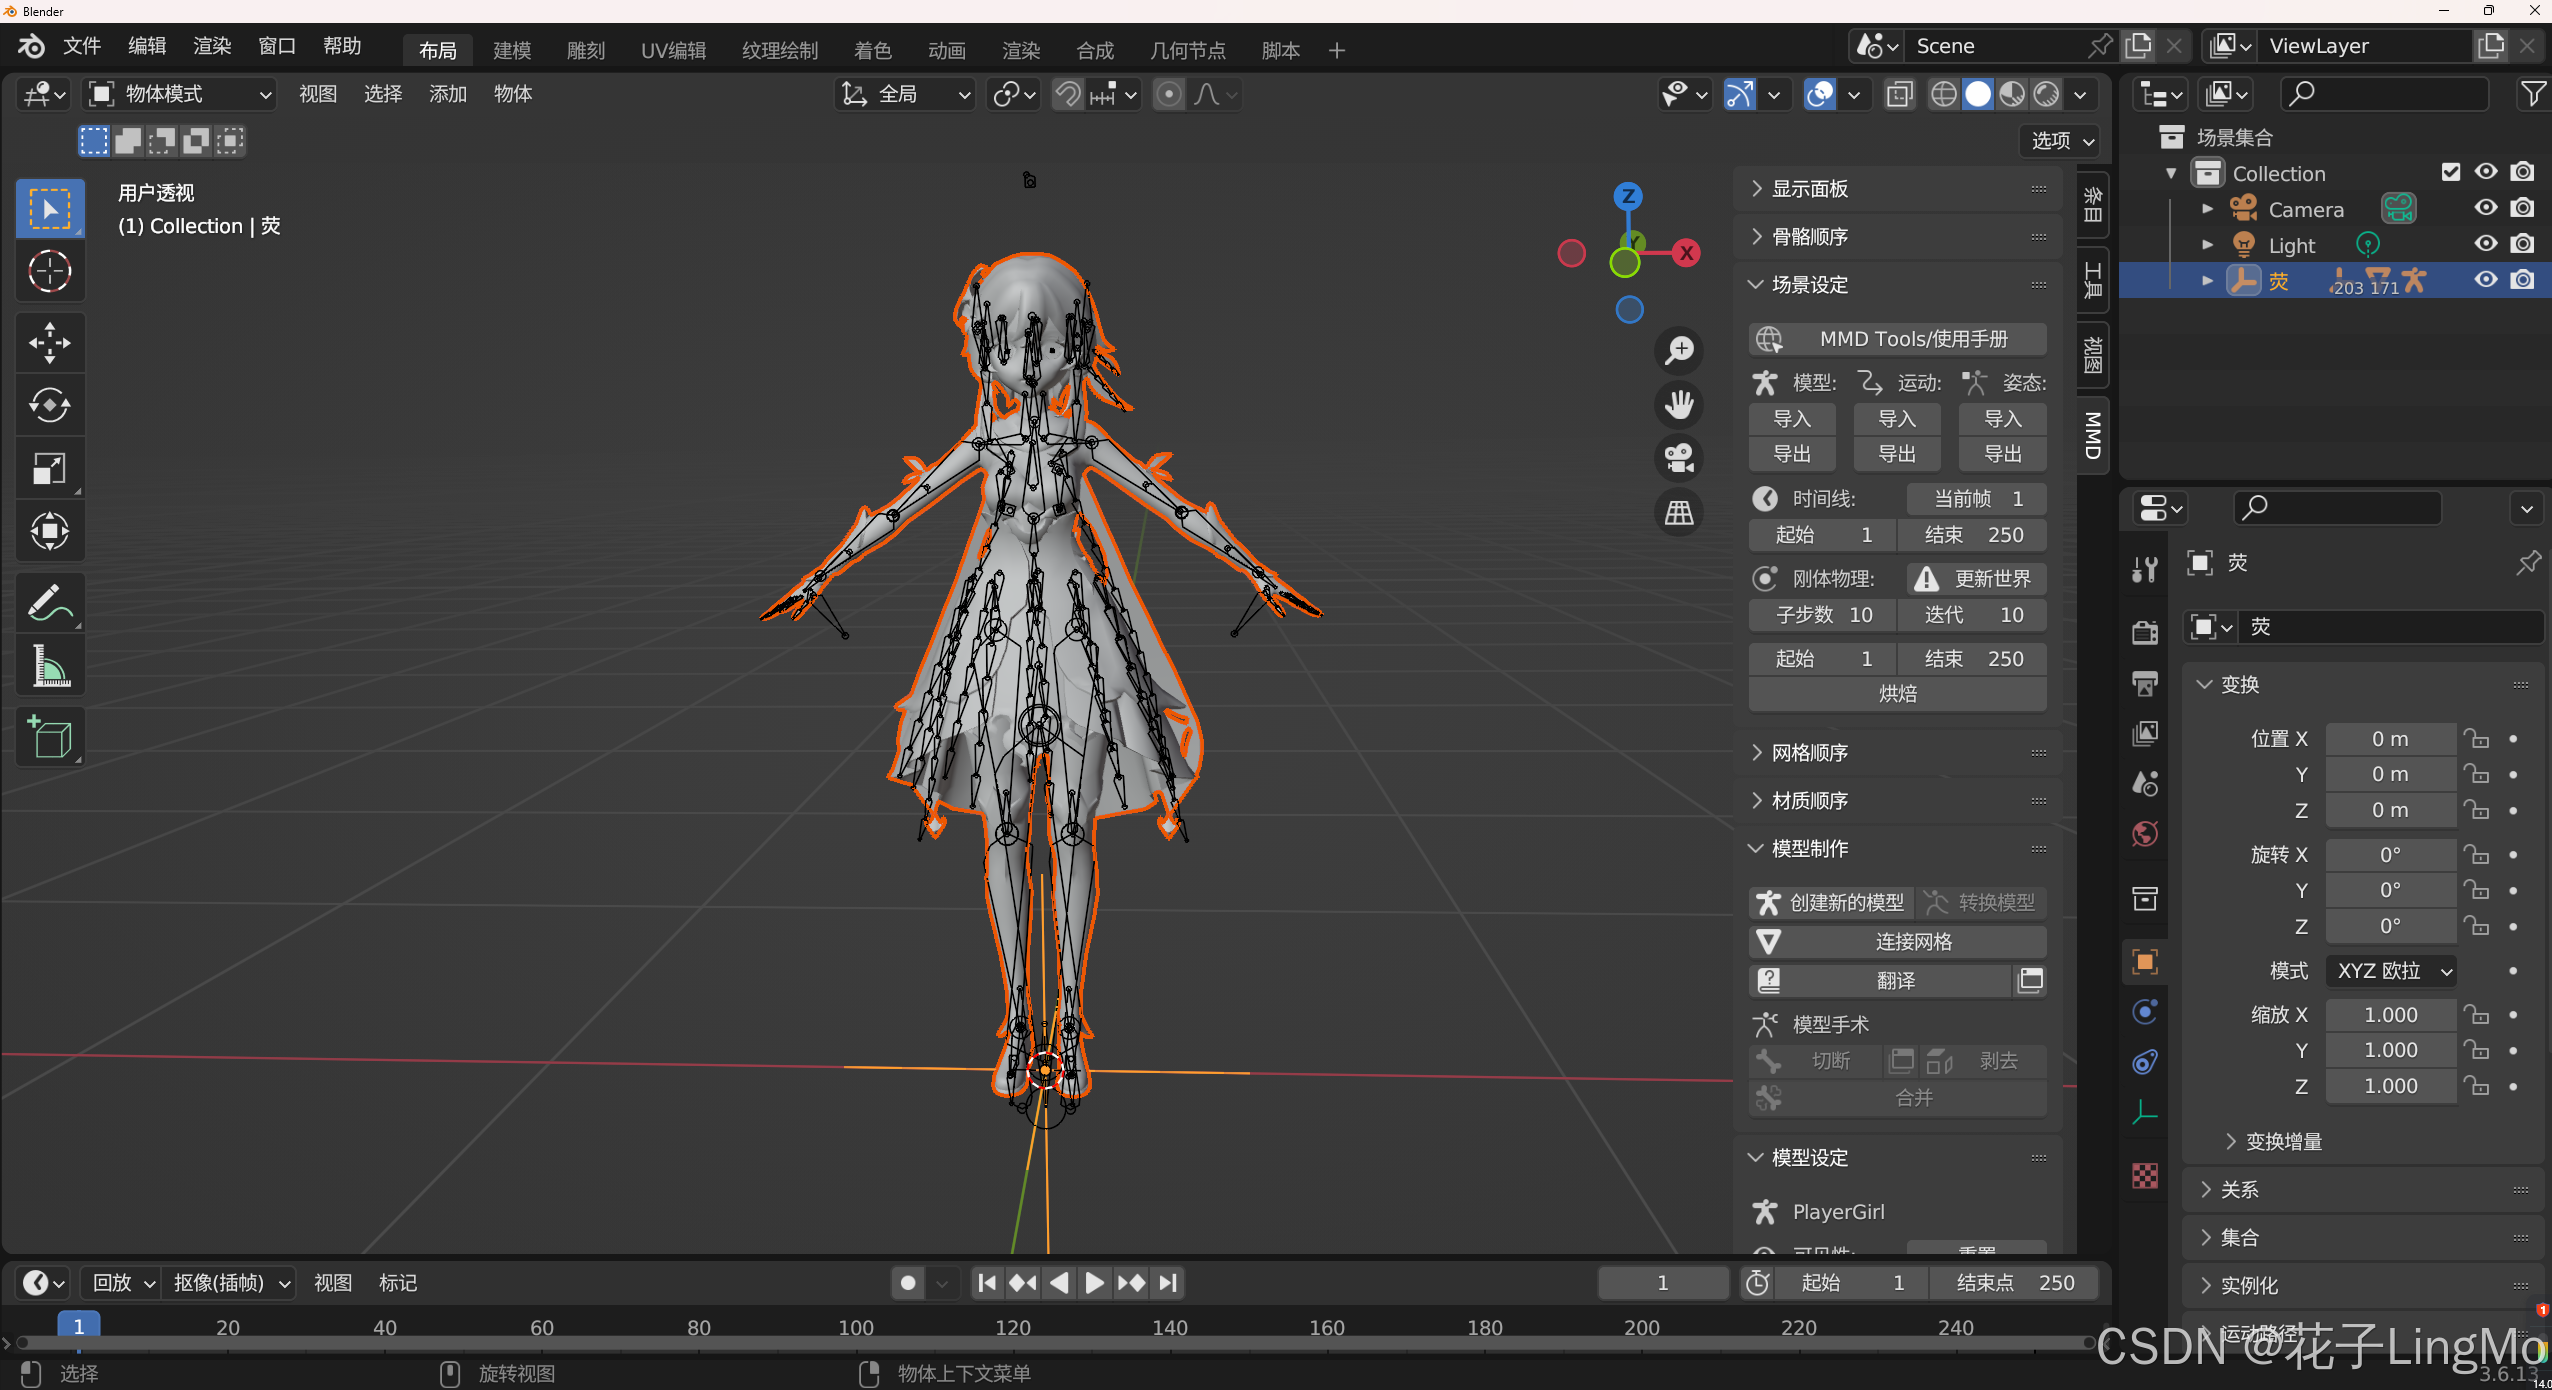Viewport: 2552px width, 1390px height.
Task: Click the 烘焙 bake button
Action: click(1897, 694)
